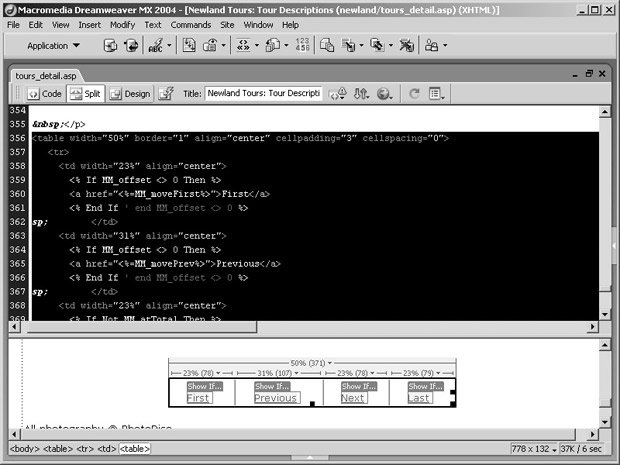Open the 31% (107) column width menu
The image size is (620, 465).
278,373
